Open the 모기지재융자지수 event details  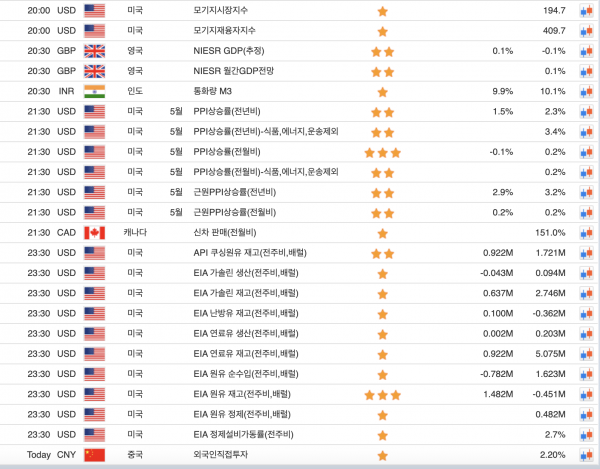click(223, 31)
